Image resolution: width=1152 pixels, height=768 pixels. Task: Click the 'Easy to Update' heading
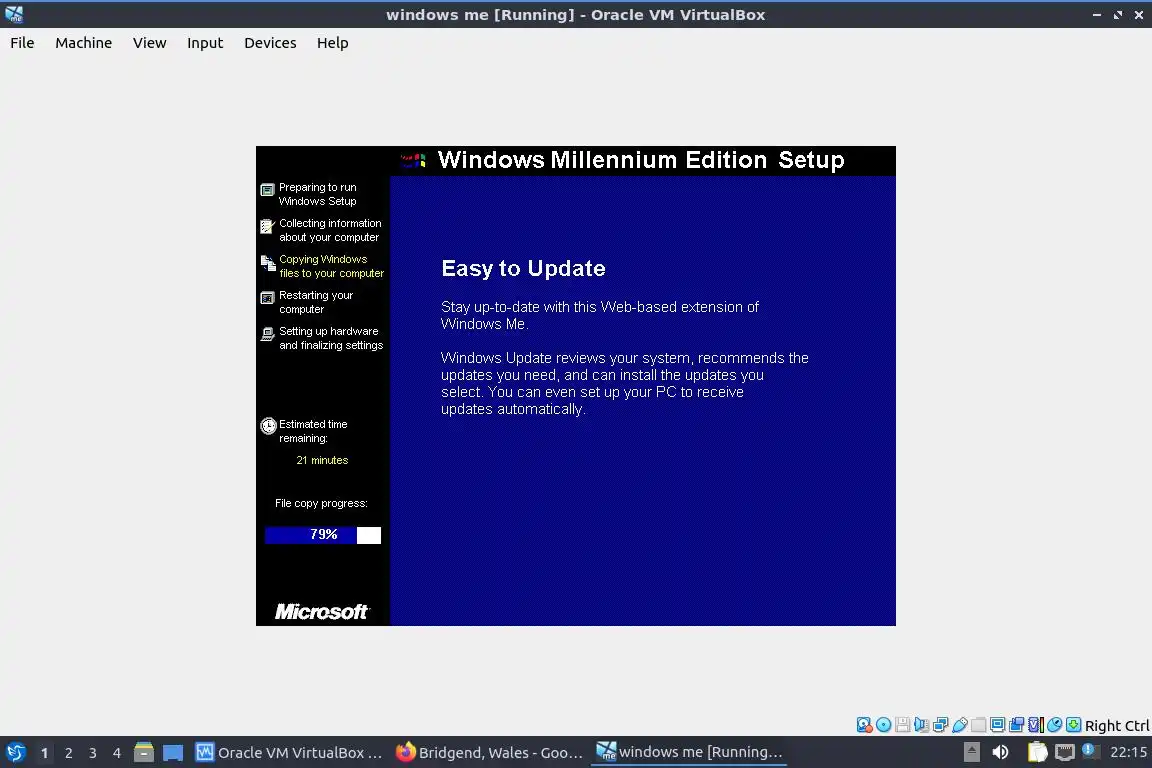pos(523,268)
